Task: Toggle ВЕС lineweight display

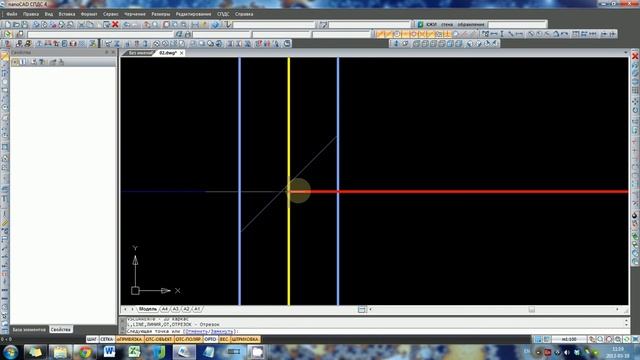Action: (224, 339)
